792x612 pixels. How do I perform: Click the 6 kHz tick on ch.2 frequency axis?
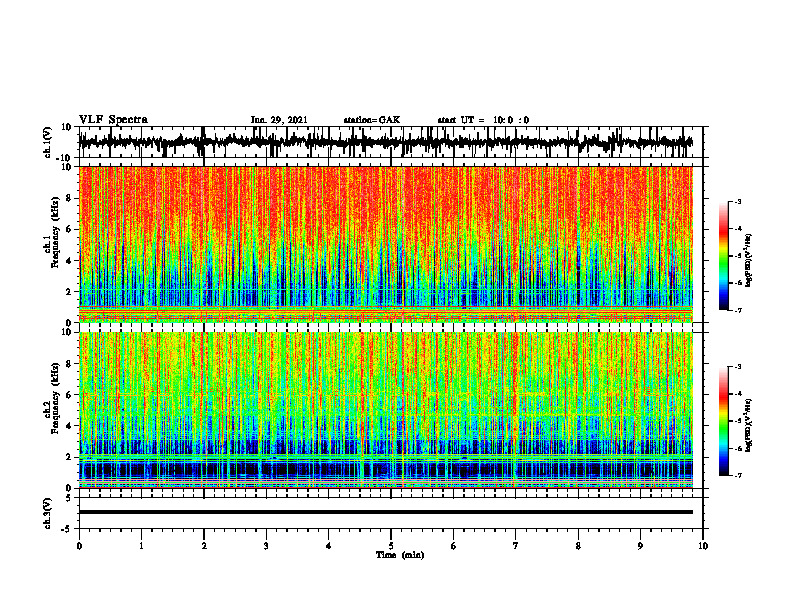click(69, 395)
